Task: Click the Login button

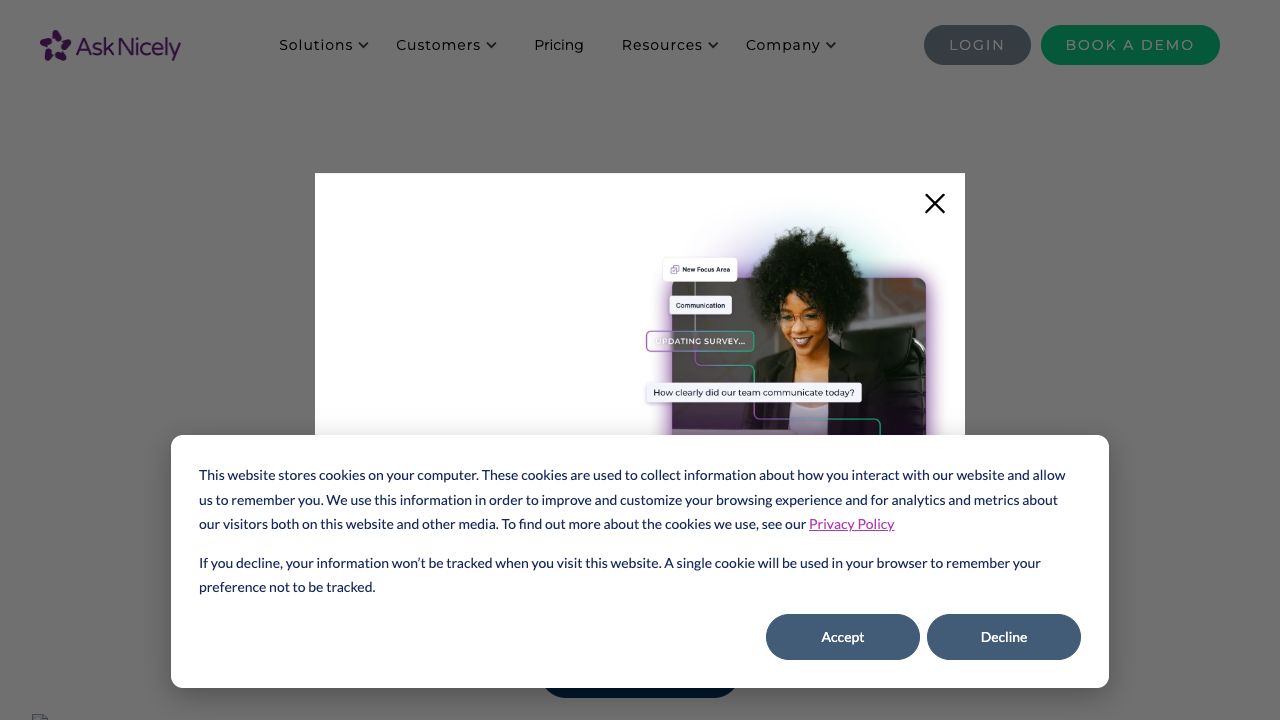Action: tap(977, 45)
